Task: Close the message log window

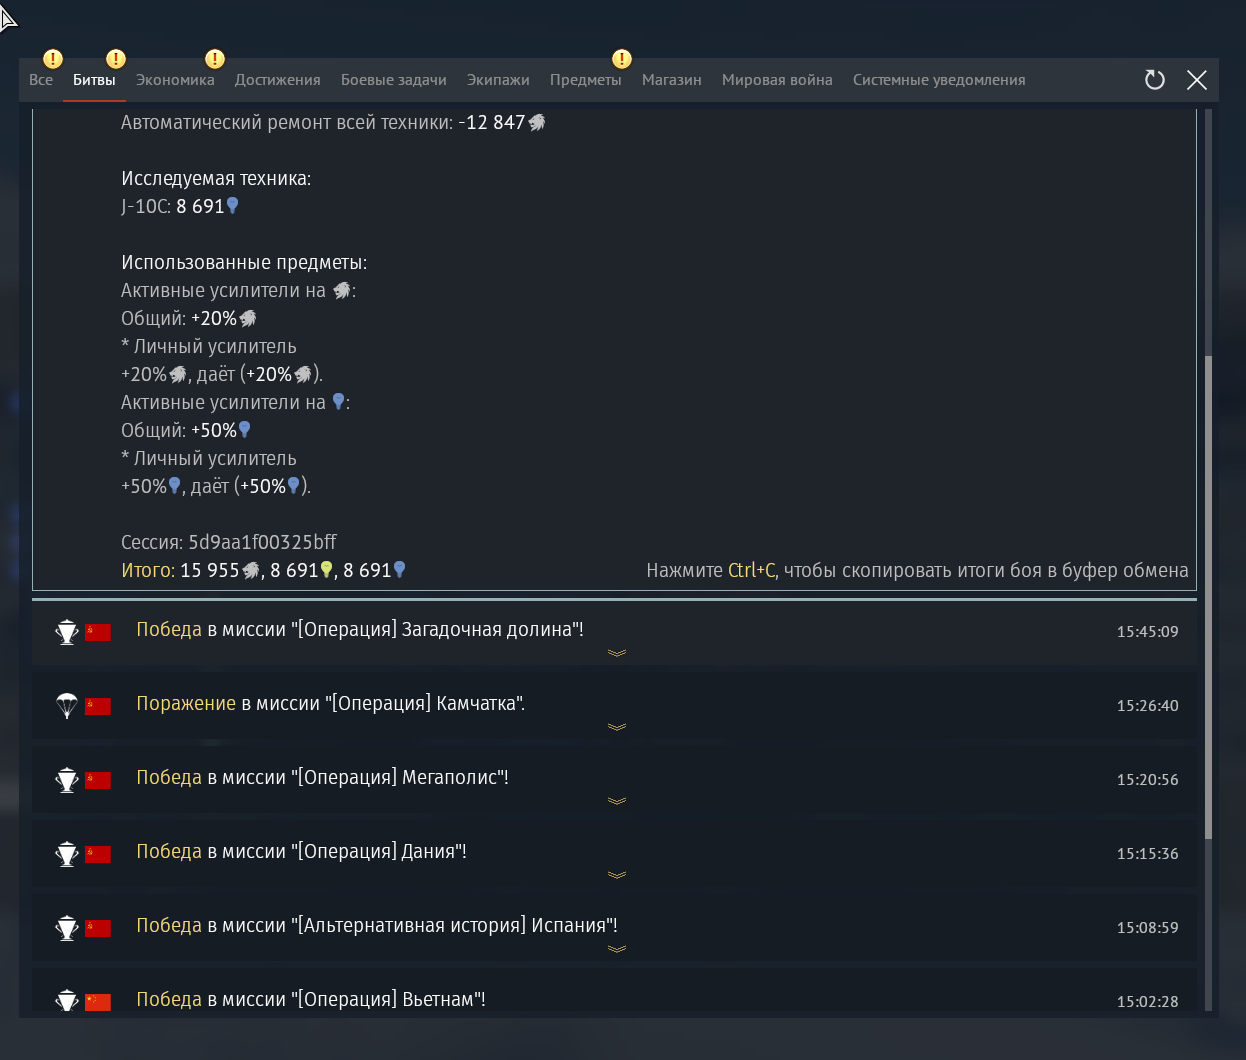Action: click(x=1197, y=80)
